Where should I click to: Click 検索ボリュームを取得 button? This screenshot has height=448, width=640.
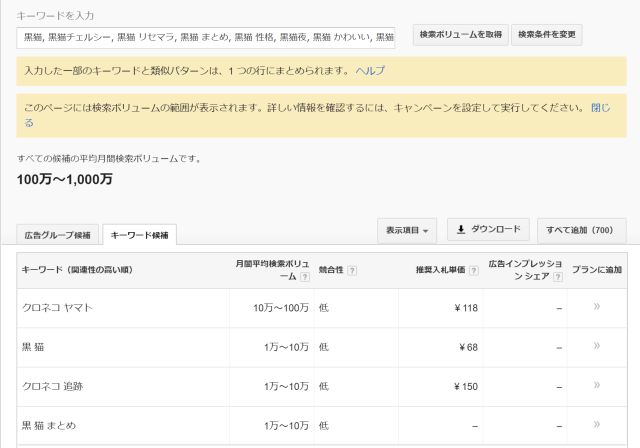(461, 35)
